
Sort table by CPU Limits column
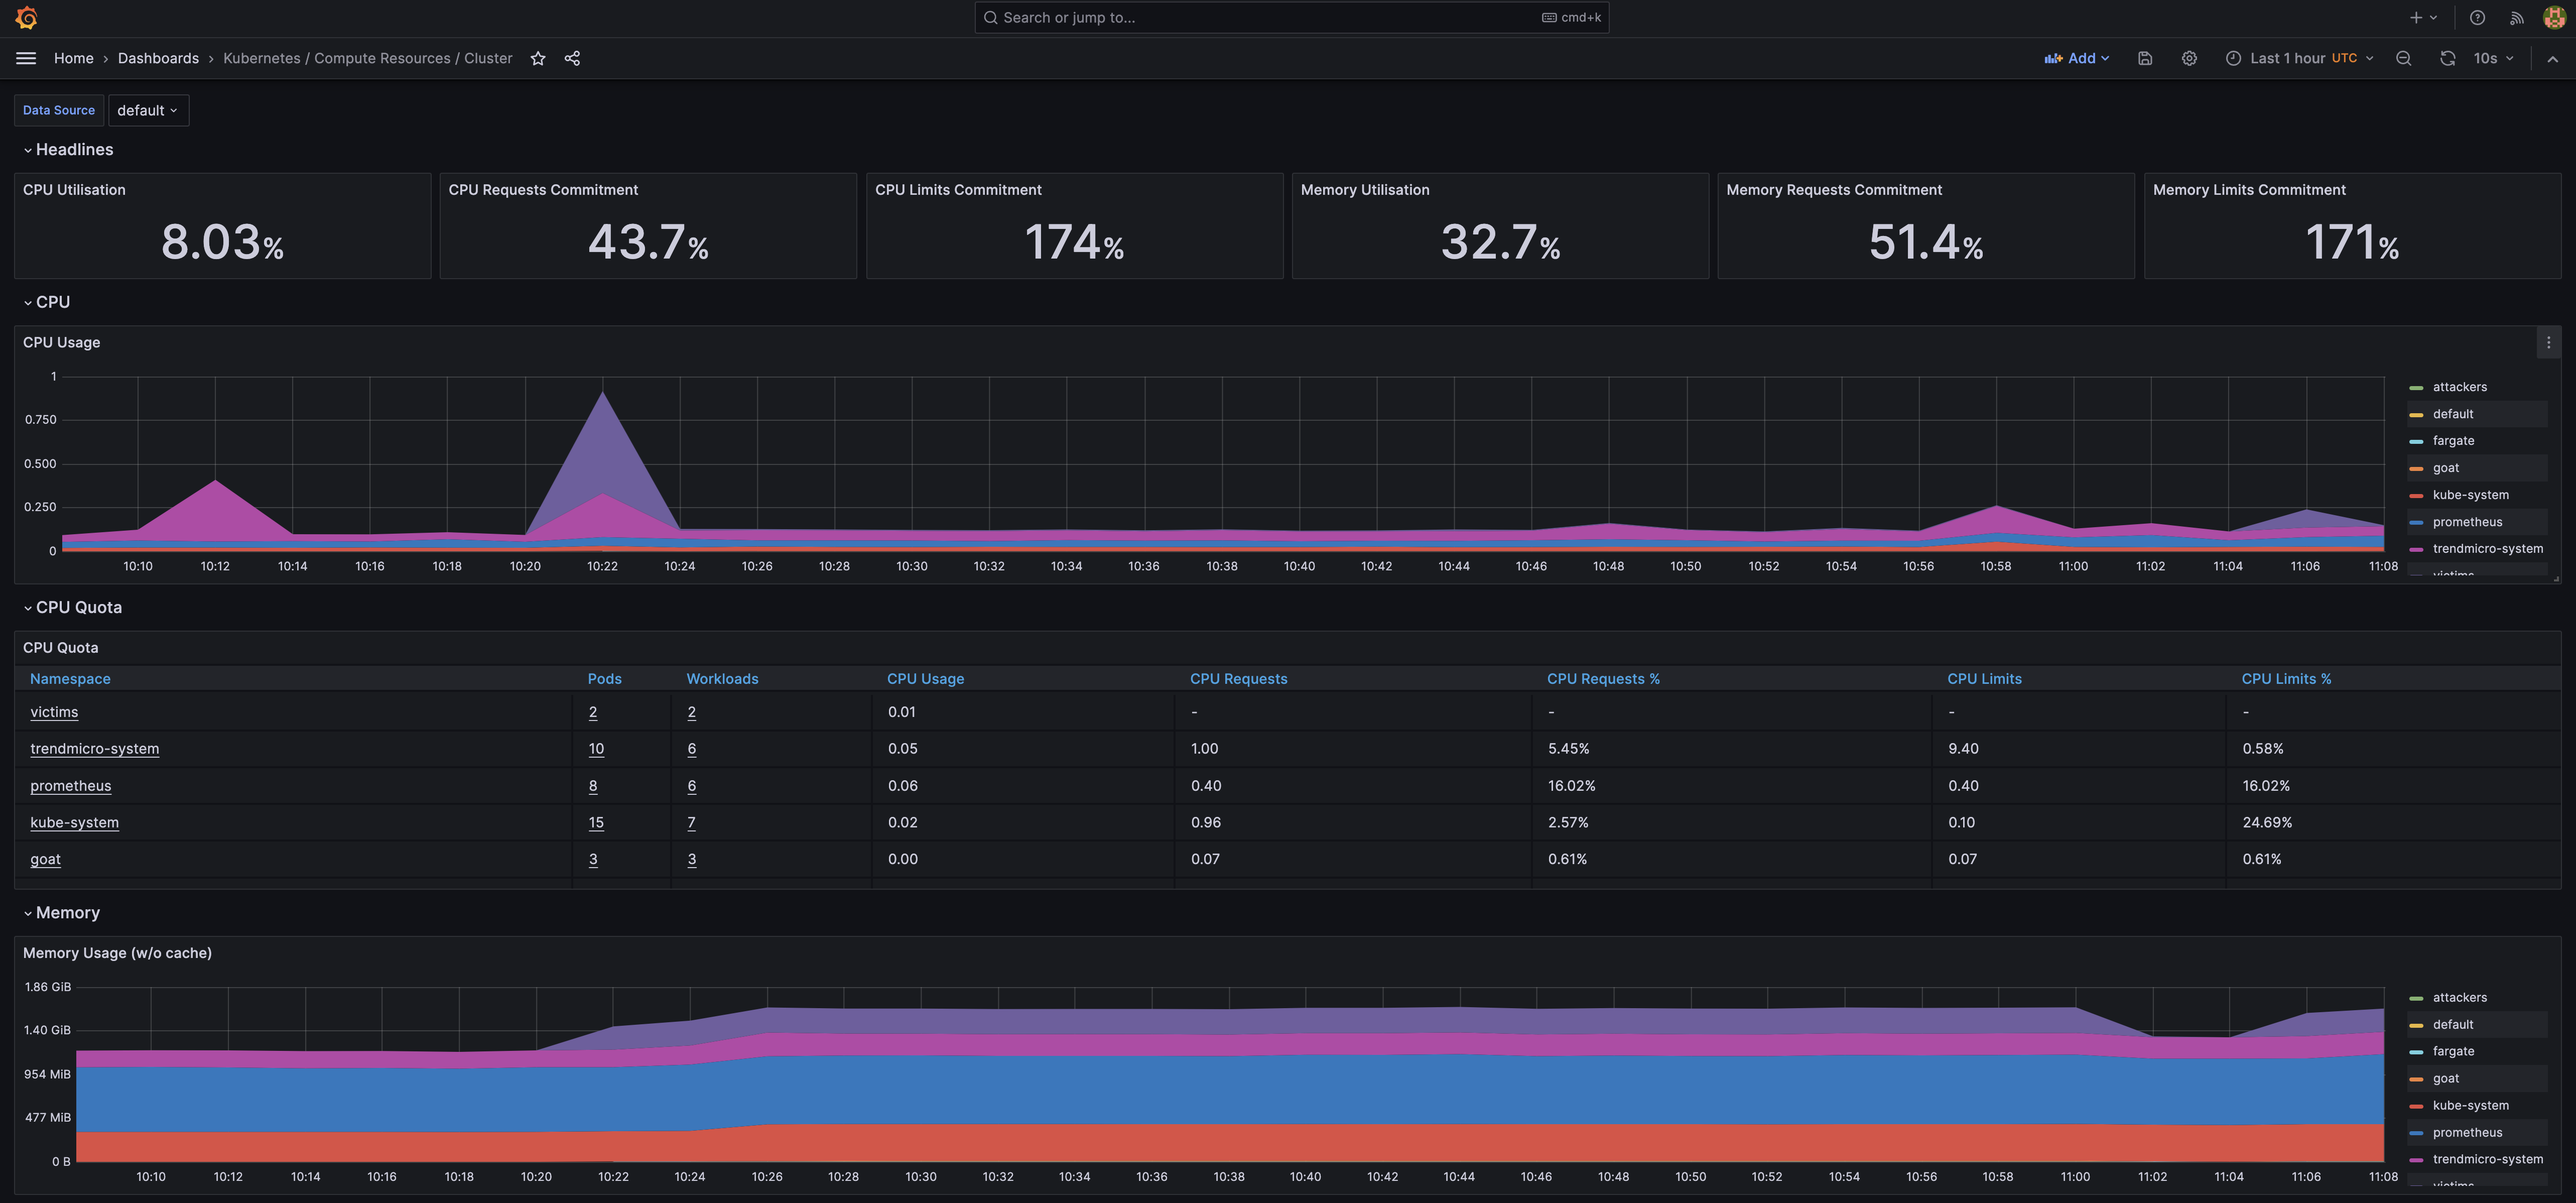[x=1984, y=679]
